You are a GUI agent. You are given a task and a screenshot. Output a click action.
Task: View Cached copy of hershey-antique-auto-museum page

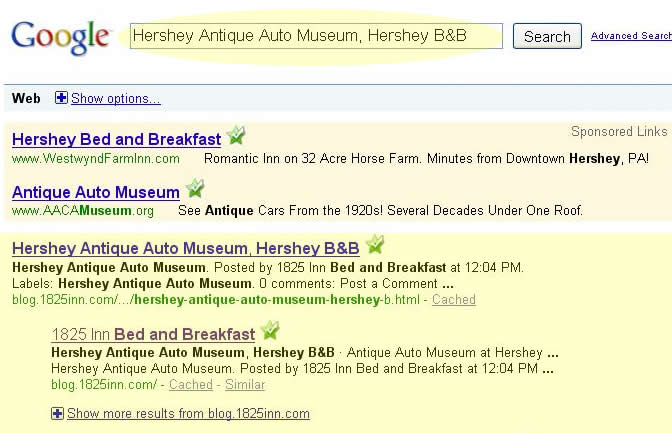point(453,300)
